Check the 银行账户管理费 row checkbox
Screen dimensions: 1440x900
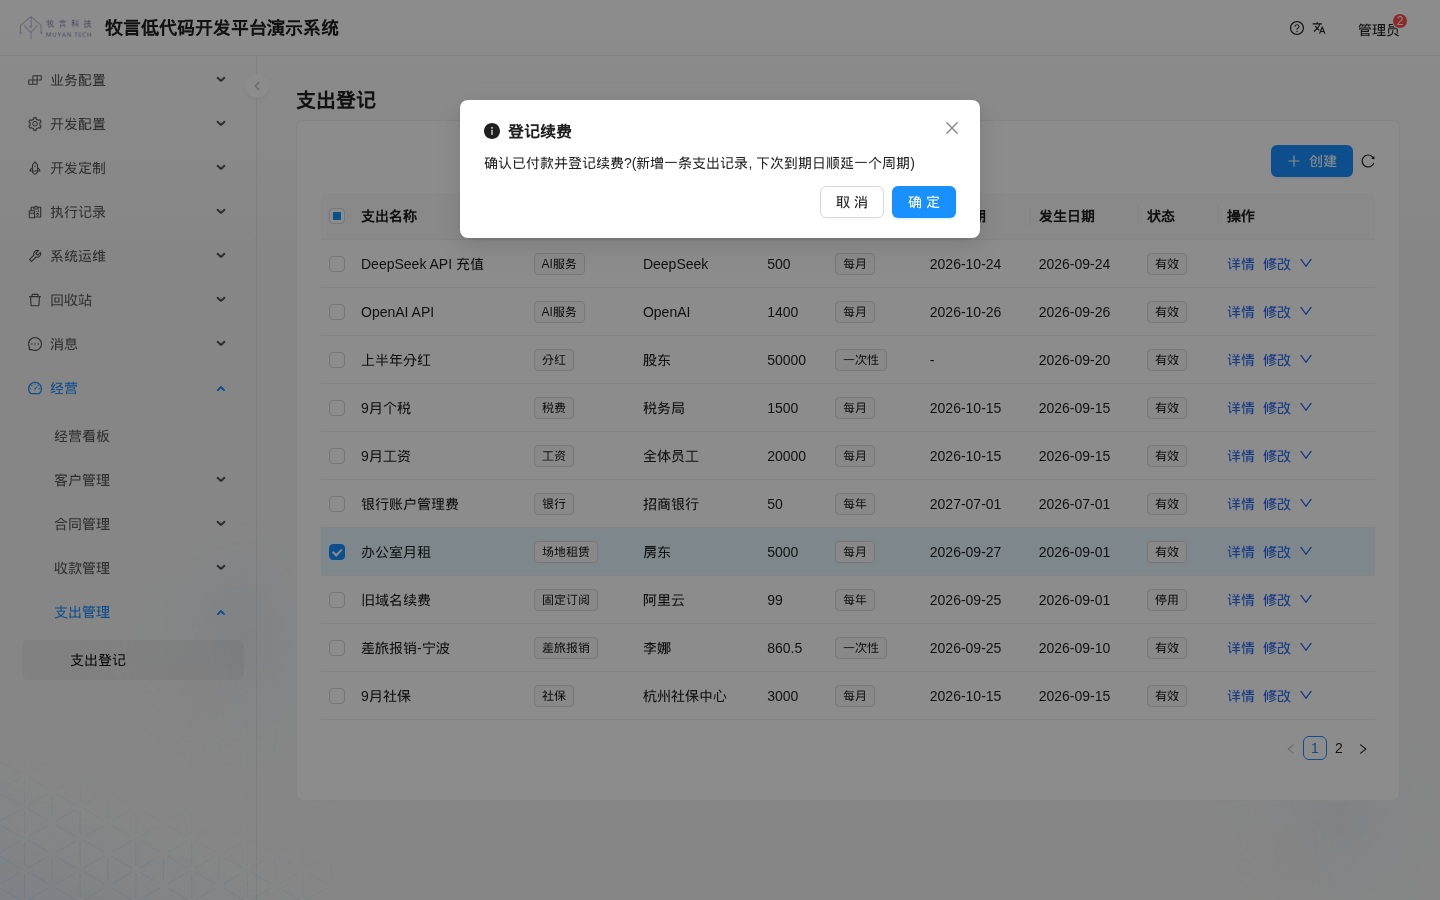pos(337,504)
